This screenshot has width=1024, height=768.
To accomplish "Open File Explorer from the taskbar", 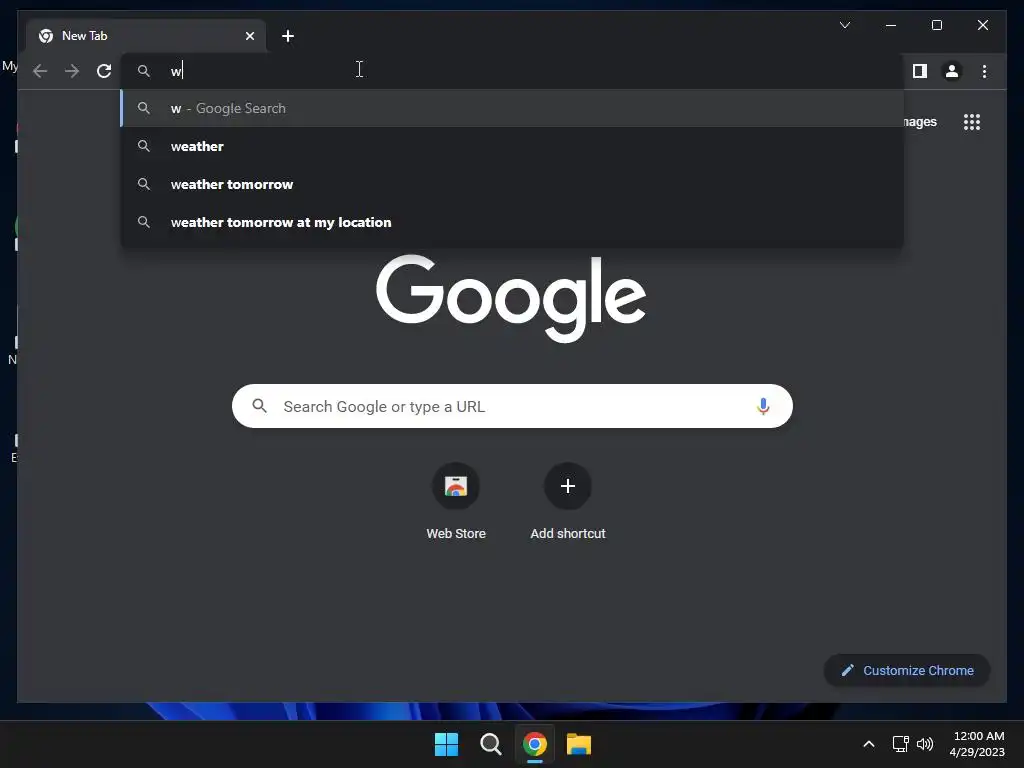I will 579,744.
